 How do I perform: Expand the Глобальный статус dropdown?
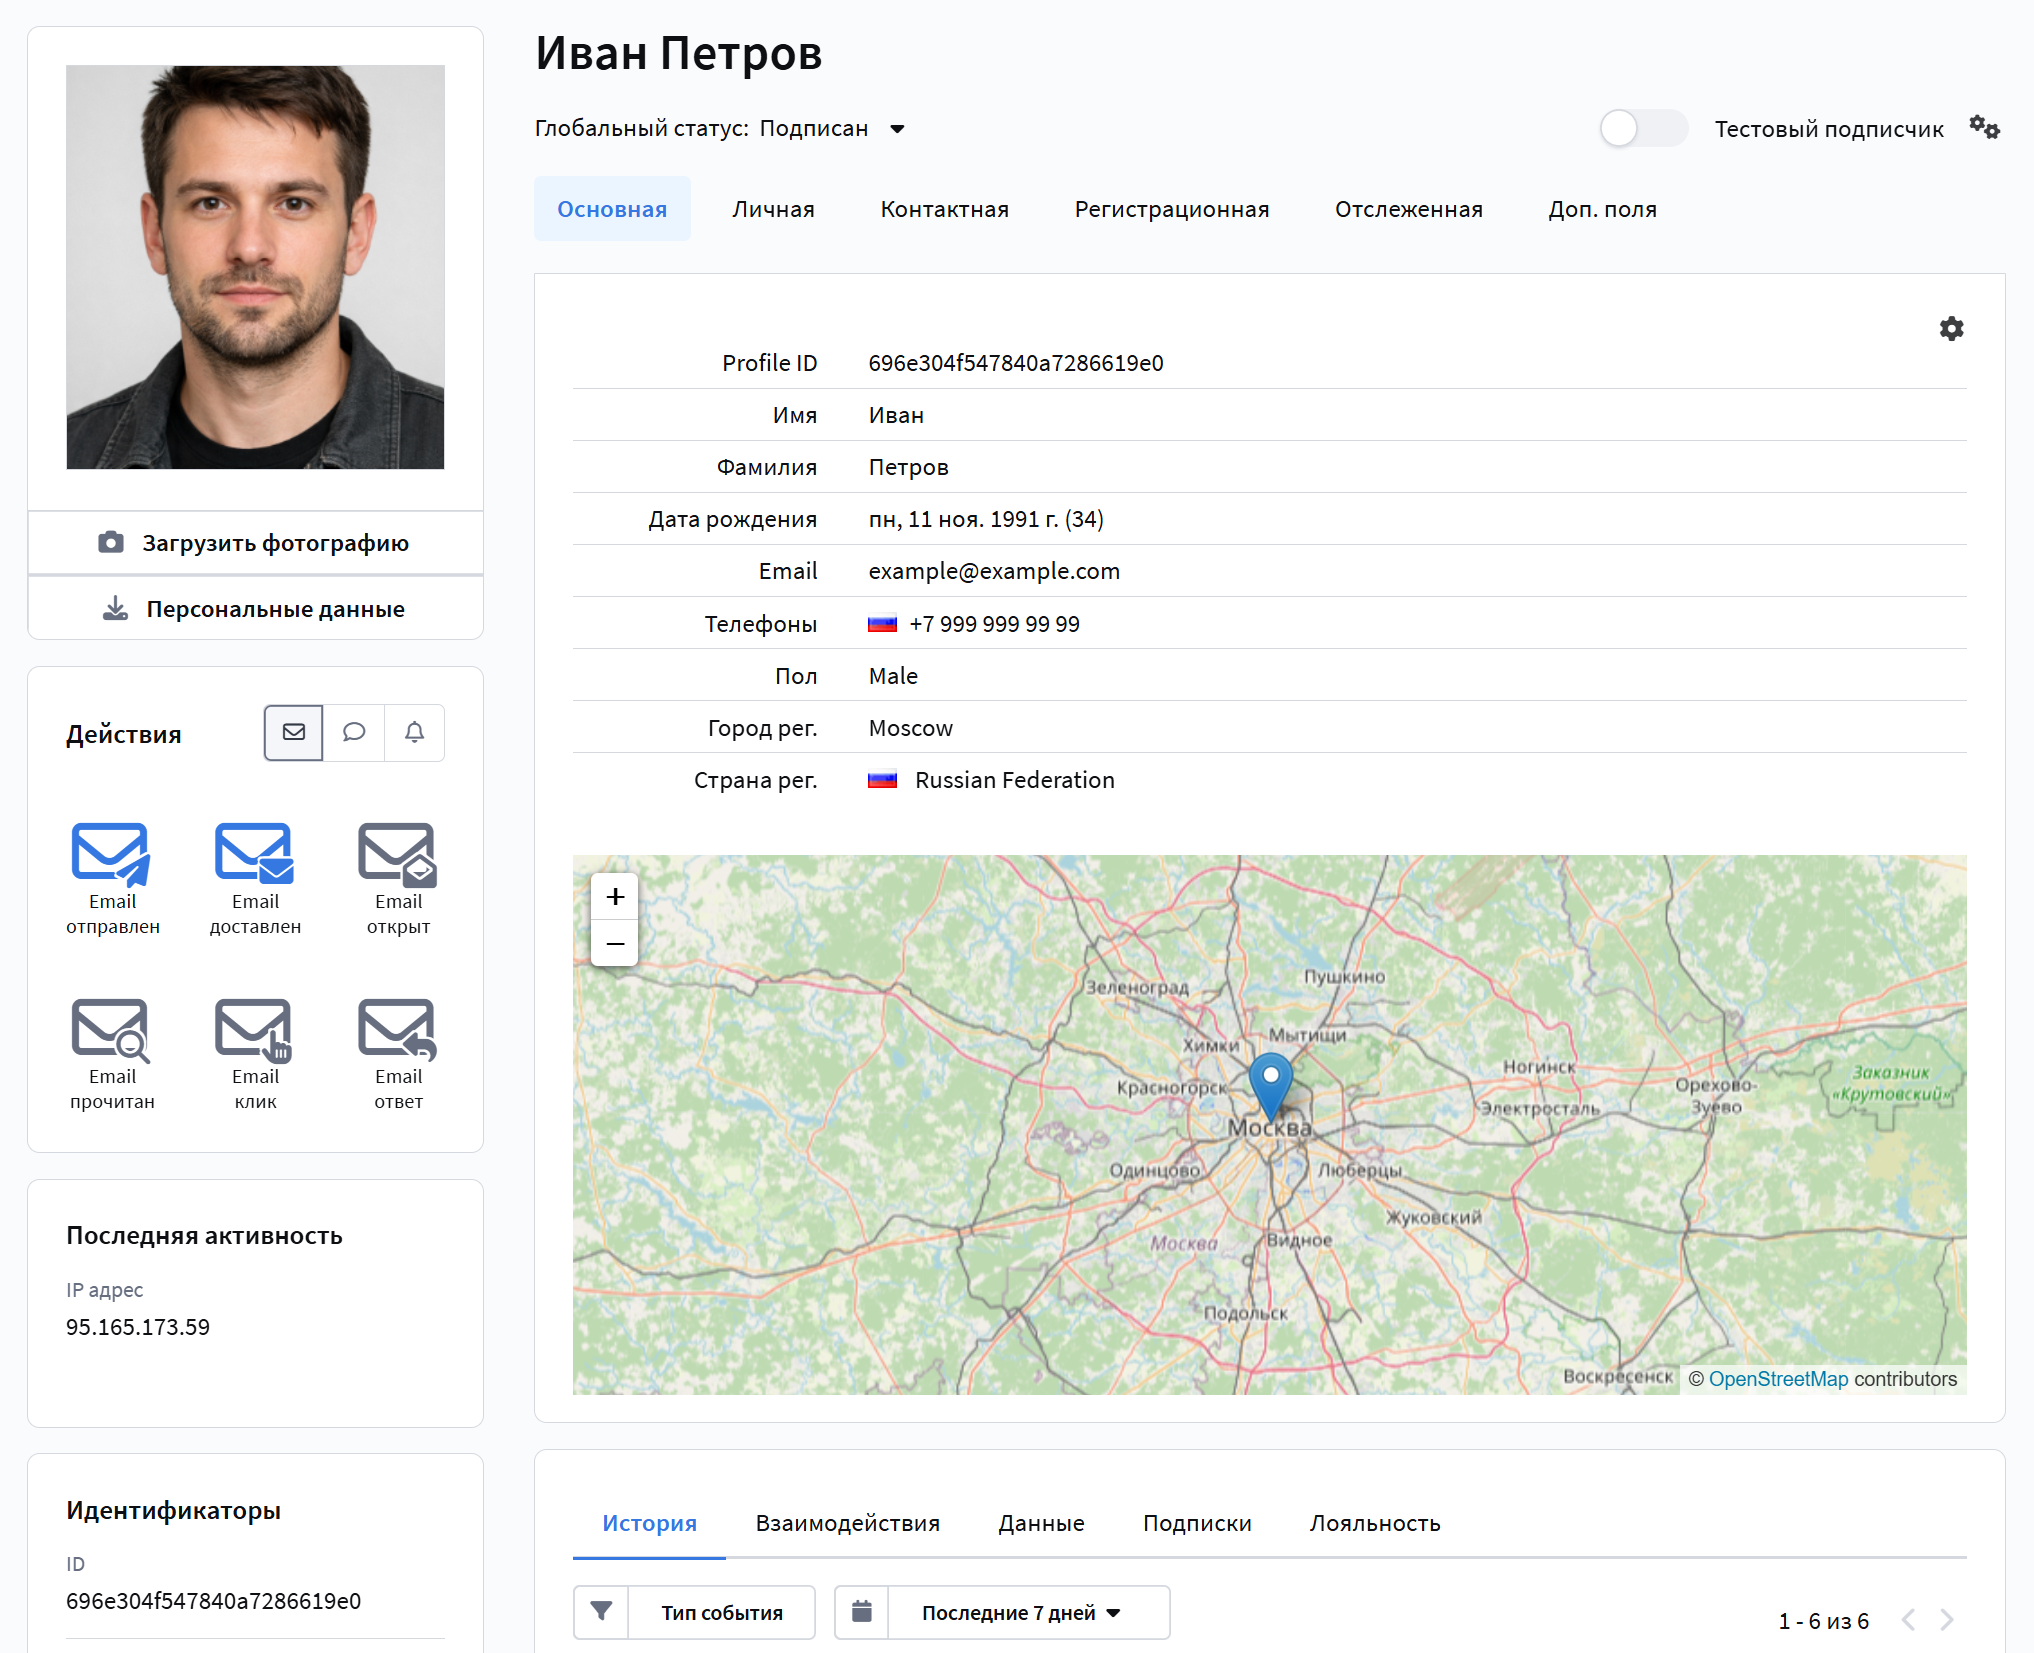[897, 129]
